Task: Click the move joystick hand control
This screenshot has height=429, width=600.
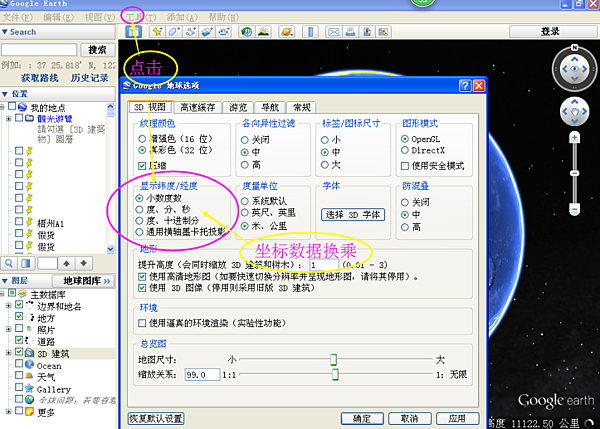Action: [574, 111]
